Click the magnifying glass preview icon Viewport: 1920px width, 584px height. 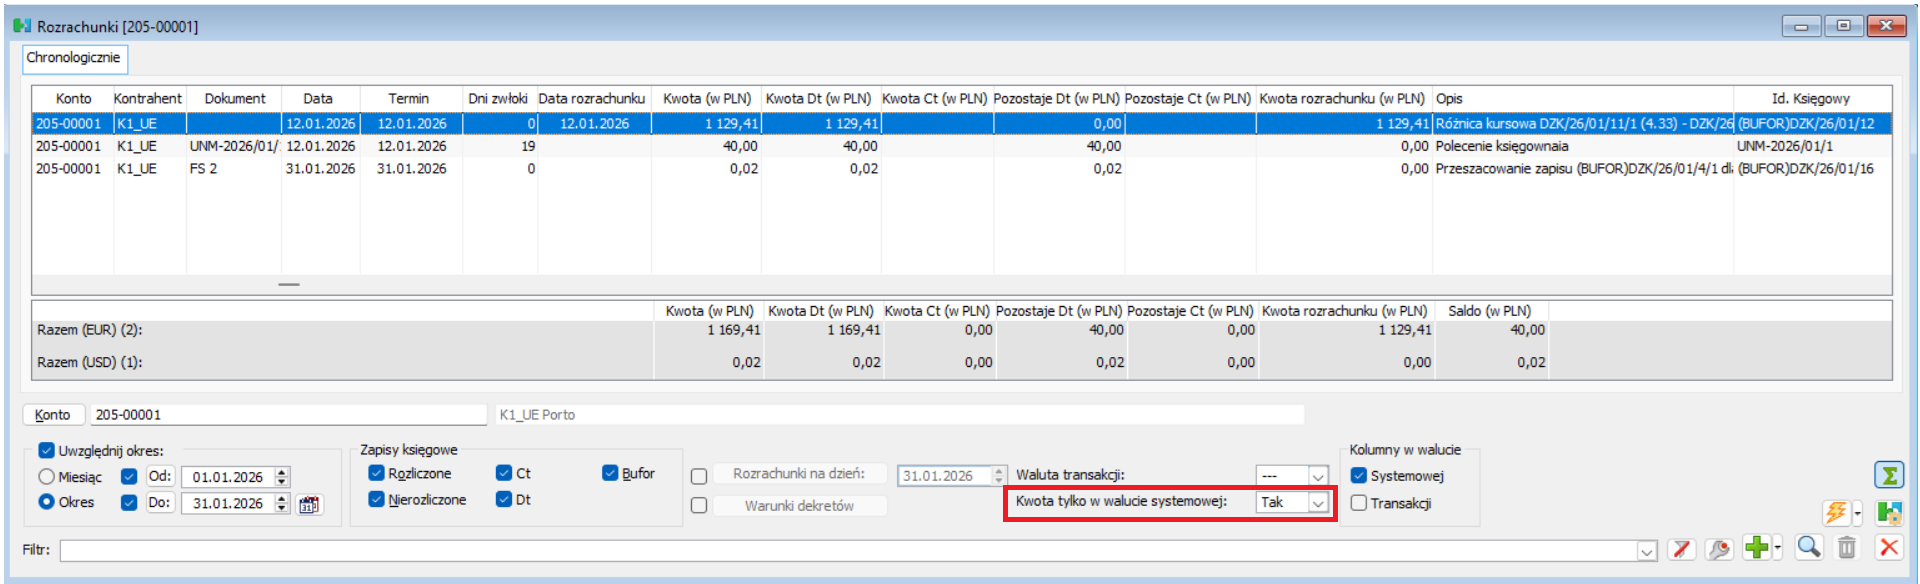(1808, 547)
